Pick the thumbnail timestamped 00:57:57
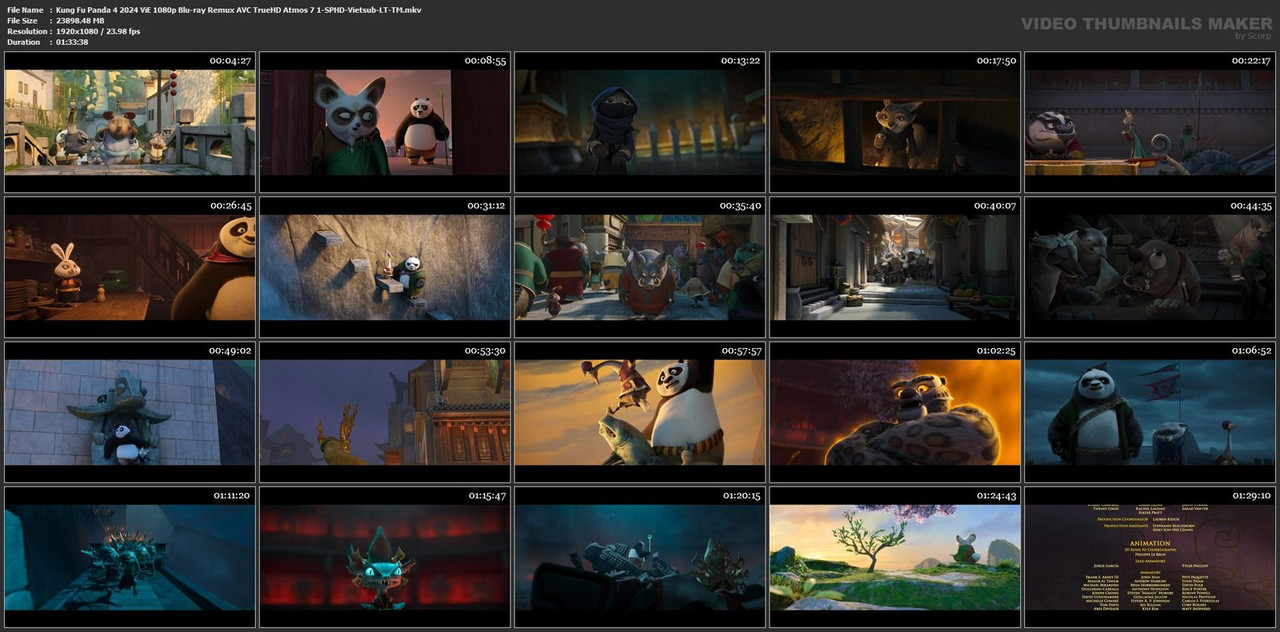The height and width of the screenshot is (632, 1280). click(x=640, y=412)
